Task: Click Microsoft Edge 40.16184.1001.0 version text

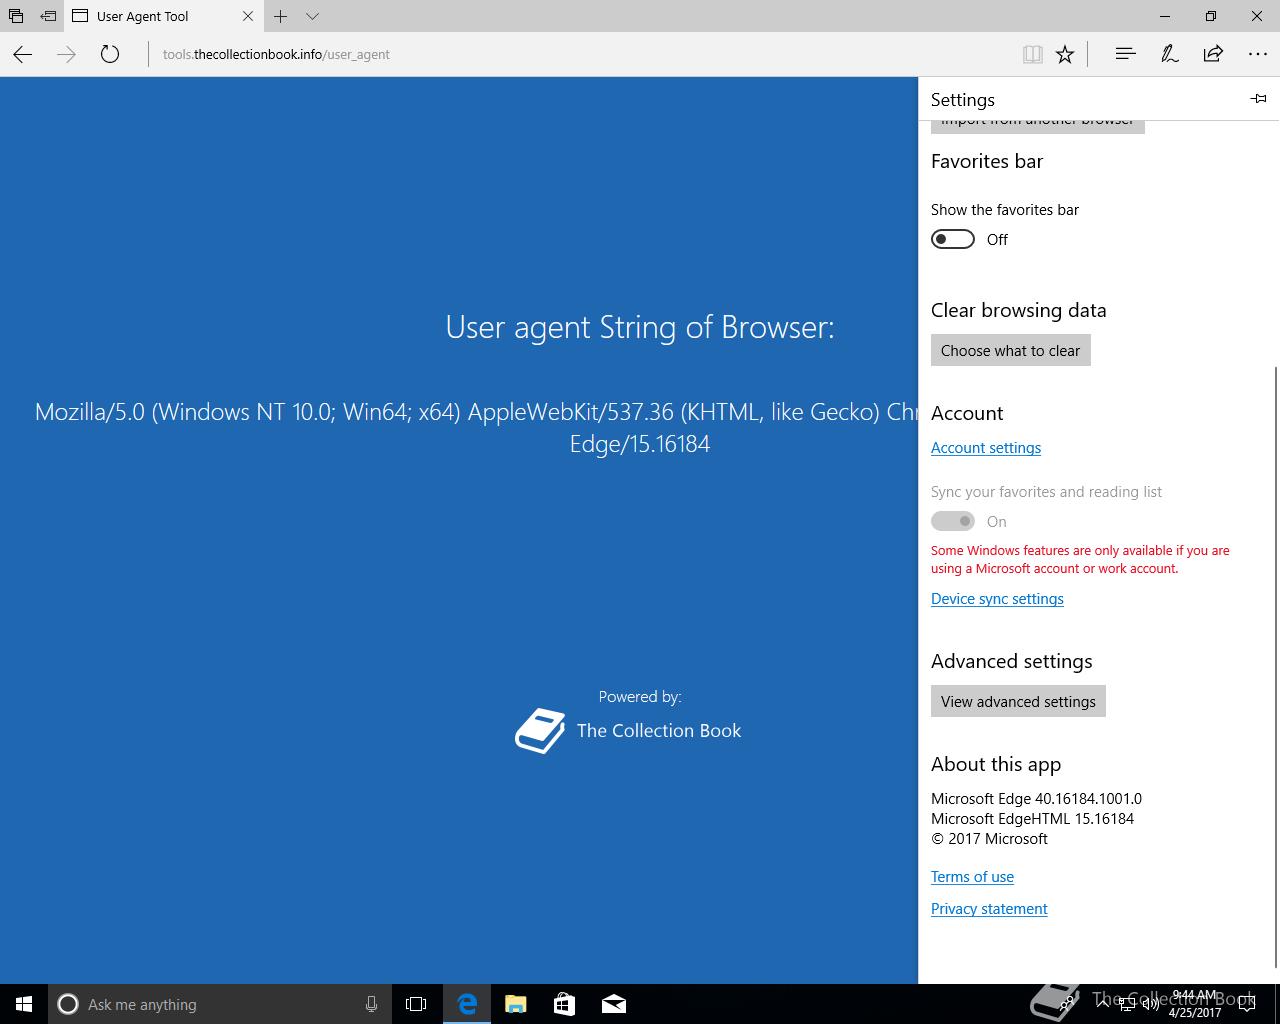Action: click(1036, 799)
